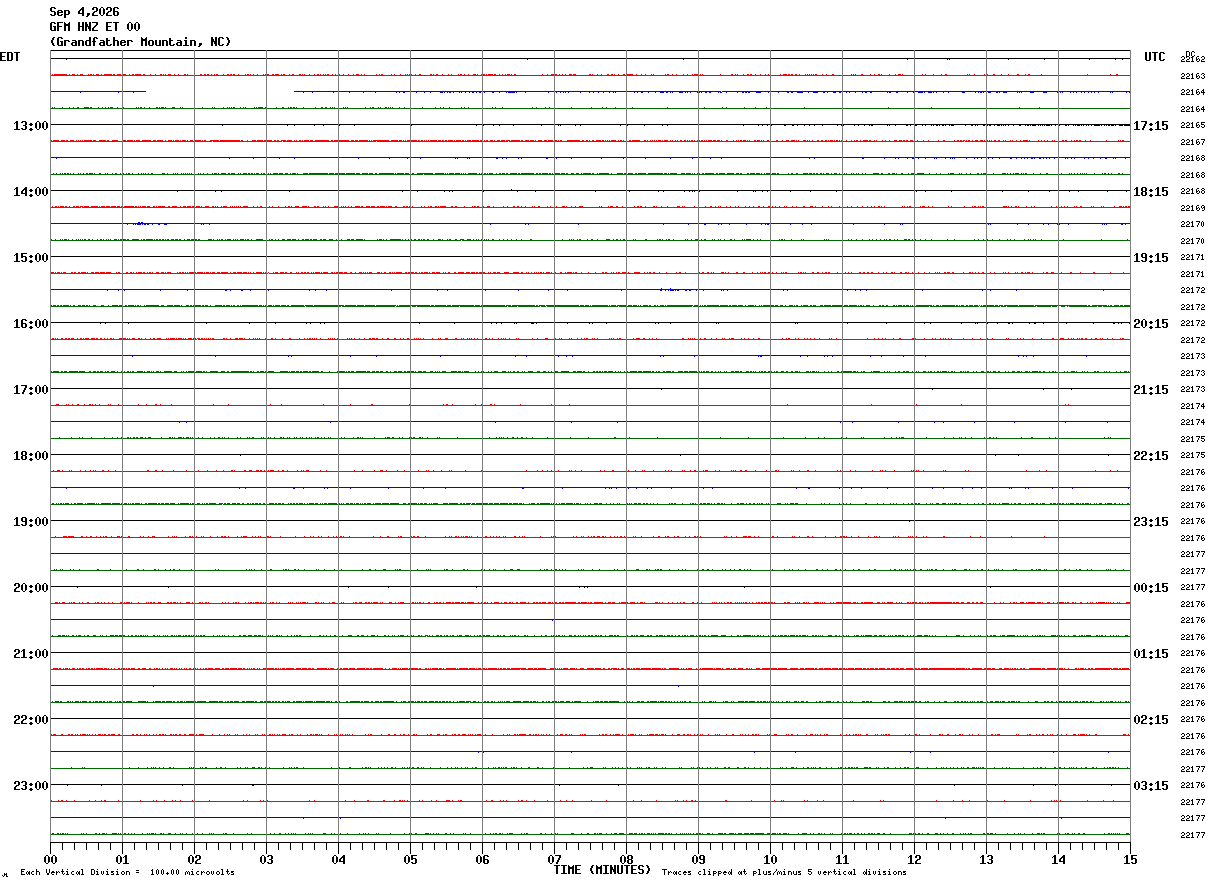Select the GFM HNZ ET 00 station code
The width and height of the screenshot is (1210, 886).
95,27
